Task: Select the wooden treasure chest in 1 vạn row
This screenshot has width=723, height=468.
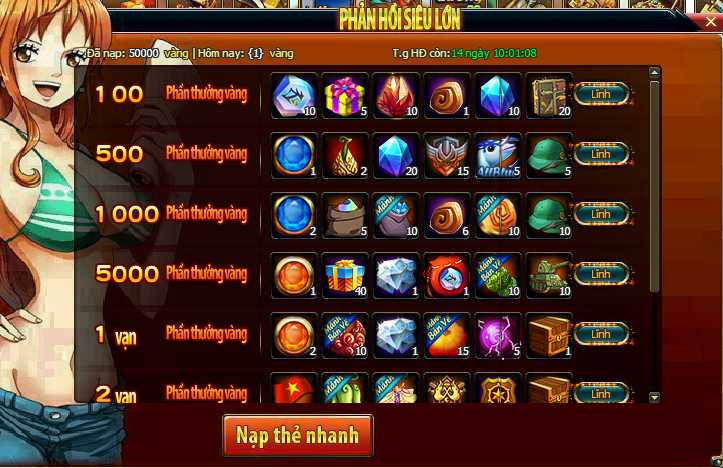Action: tap(549, 336)
